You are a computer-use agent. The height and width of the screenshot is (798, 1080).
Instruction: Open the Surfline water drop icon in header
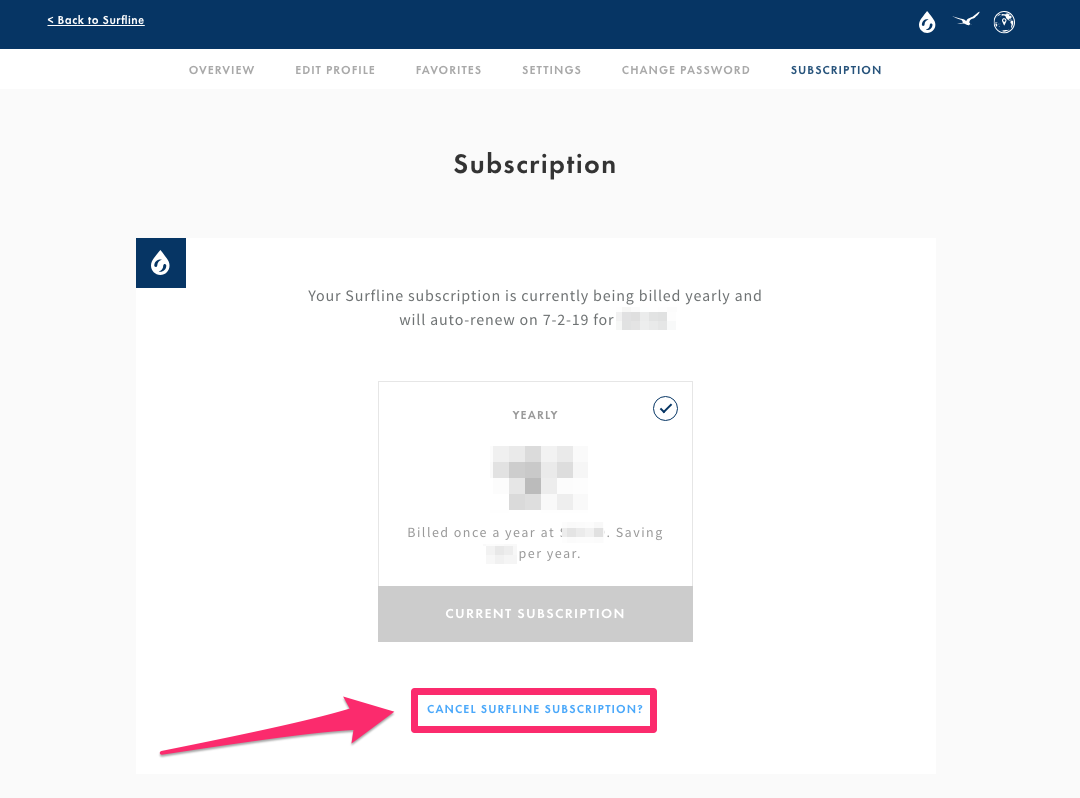coord(927,22)
